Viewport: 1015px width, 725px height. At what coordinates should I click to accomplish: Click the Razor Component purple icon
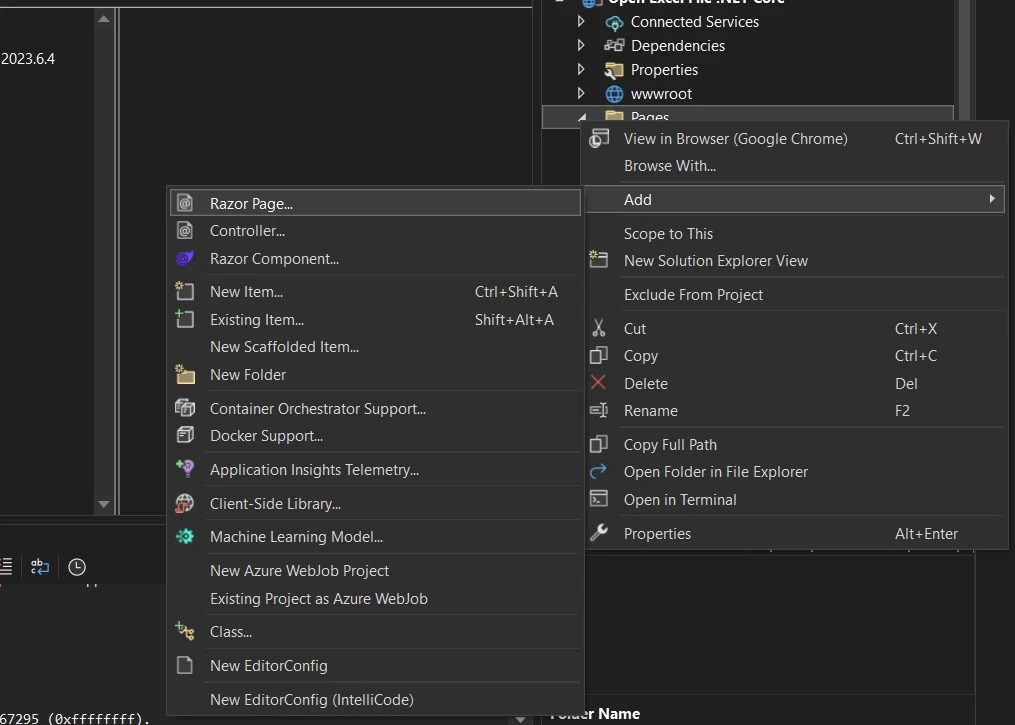(x=185, y=259)
